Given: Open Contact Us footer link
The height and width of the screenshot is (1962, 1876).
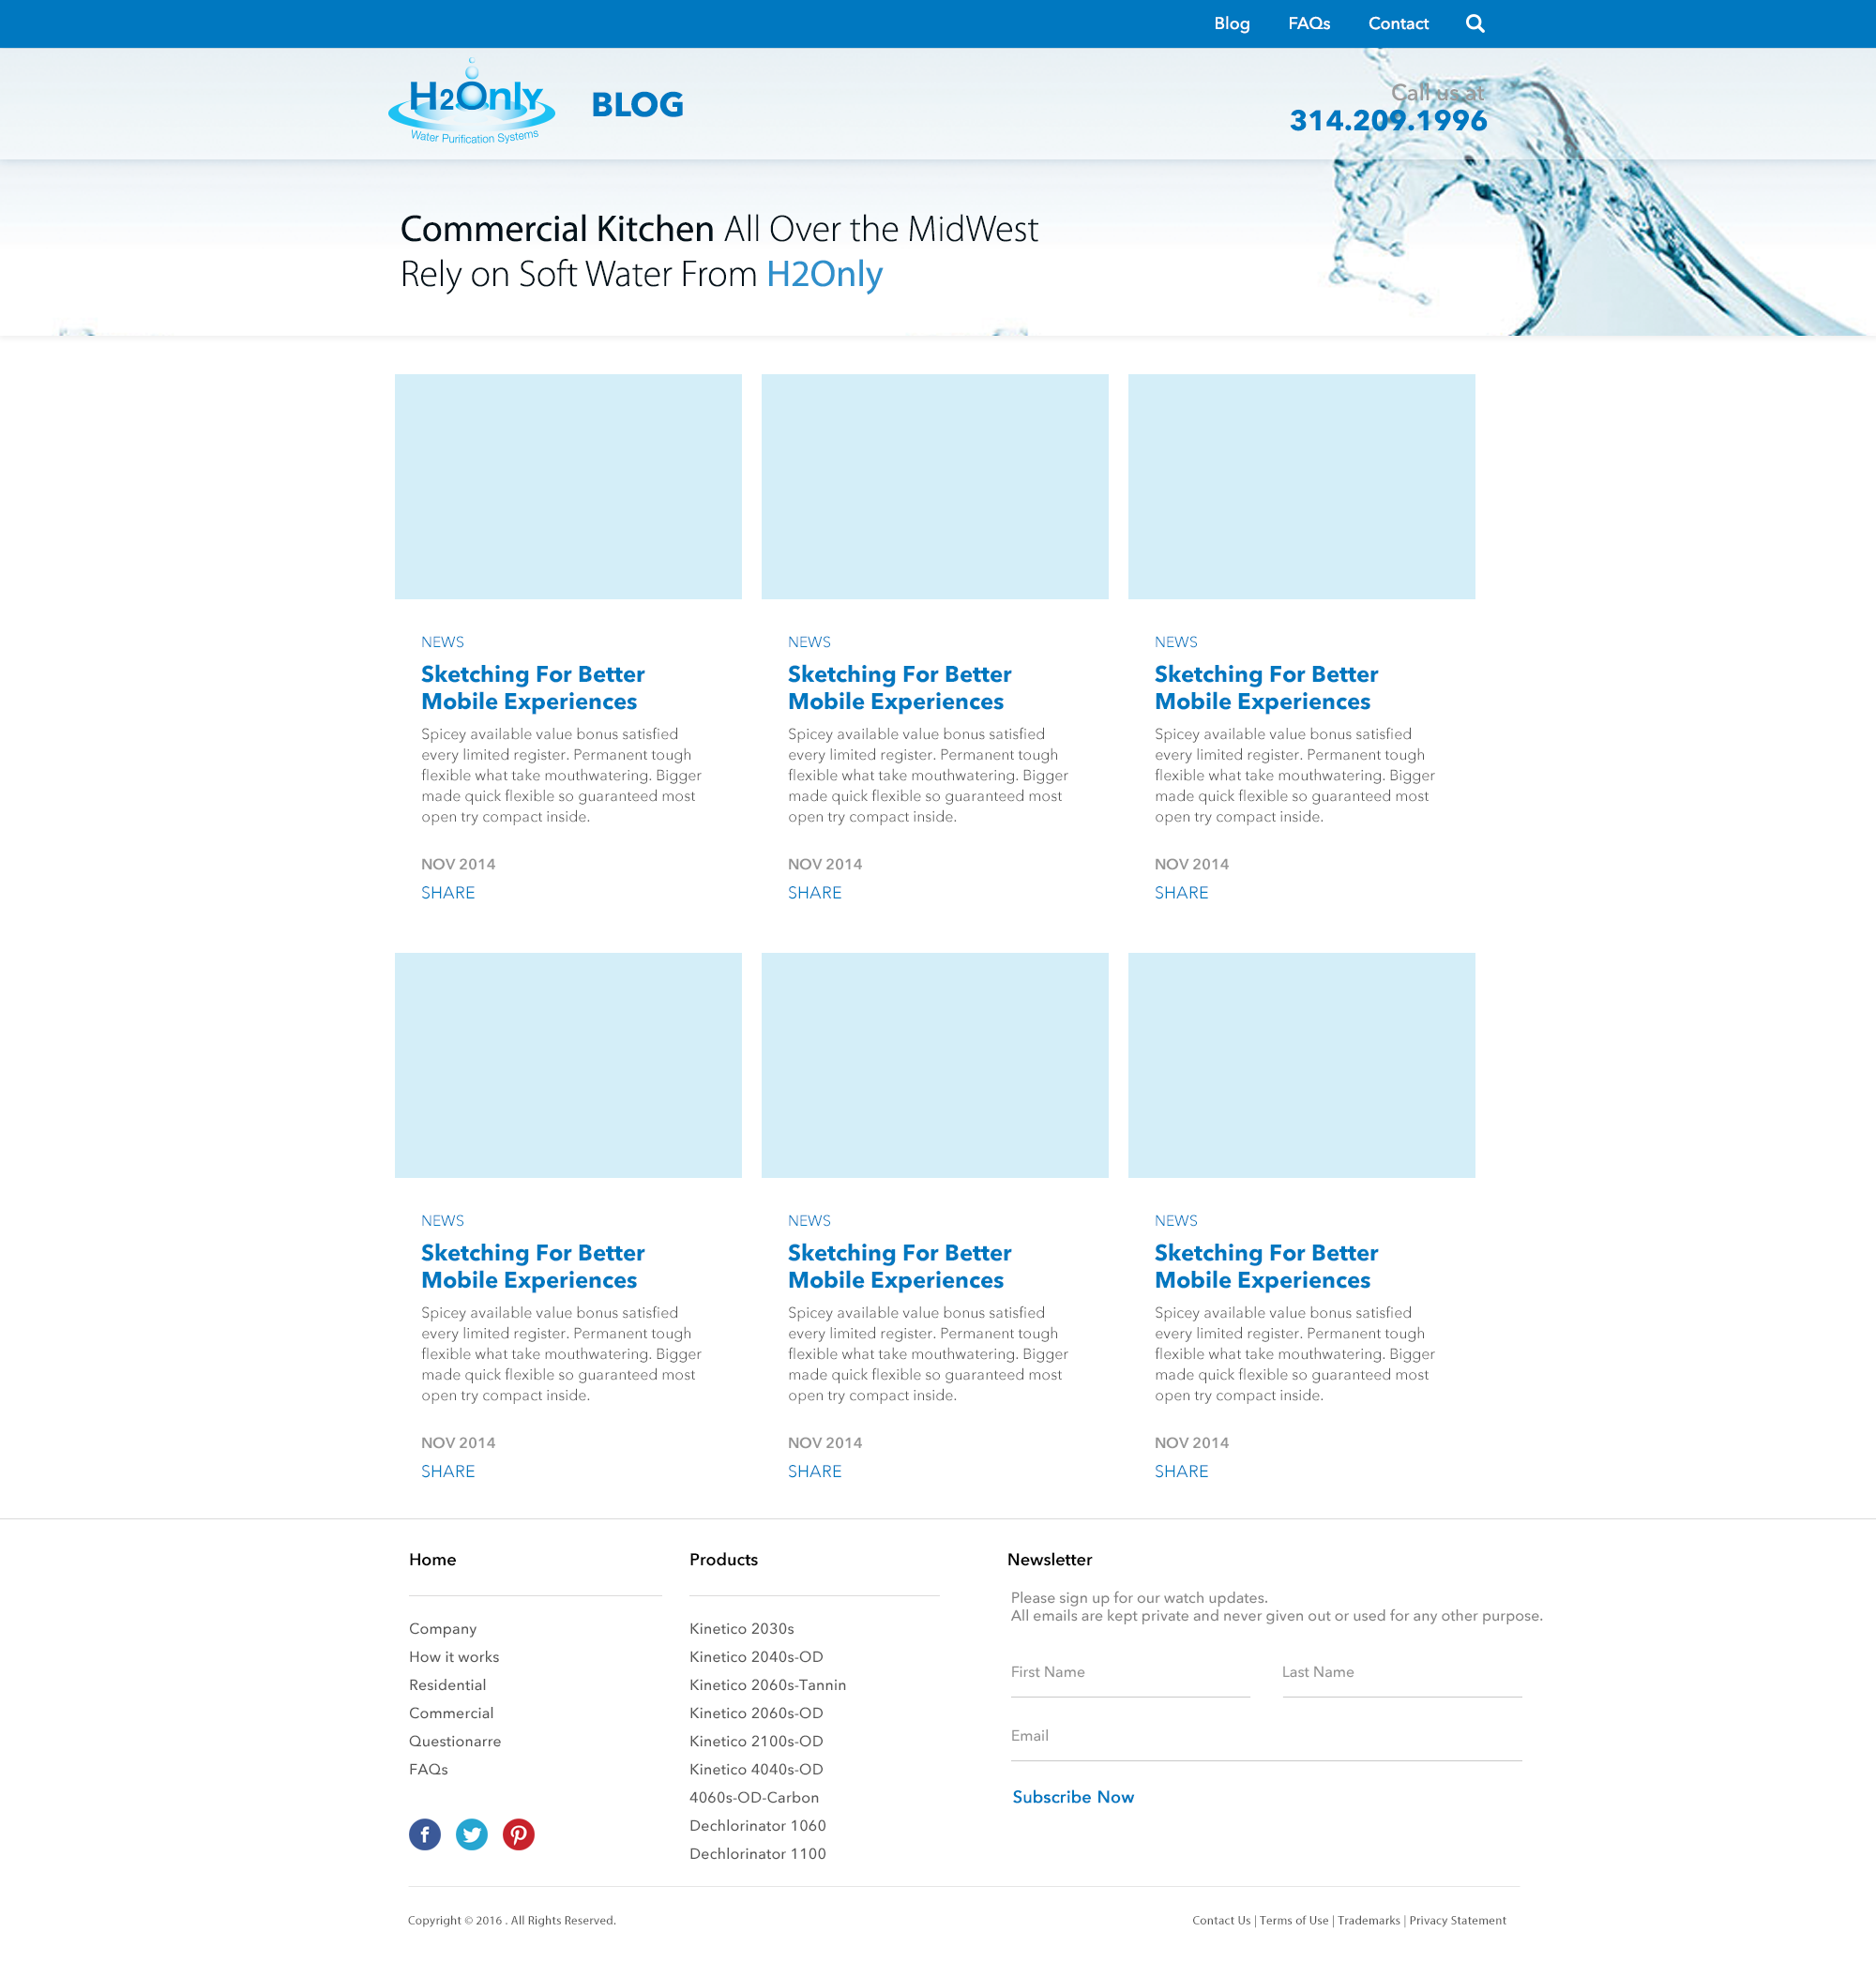Looking at the screenshot, I should pyautogui.click(x=1221, y=1920).
